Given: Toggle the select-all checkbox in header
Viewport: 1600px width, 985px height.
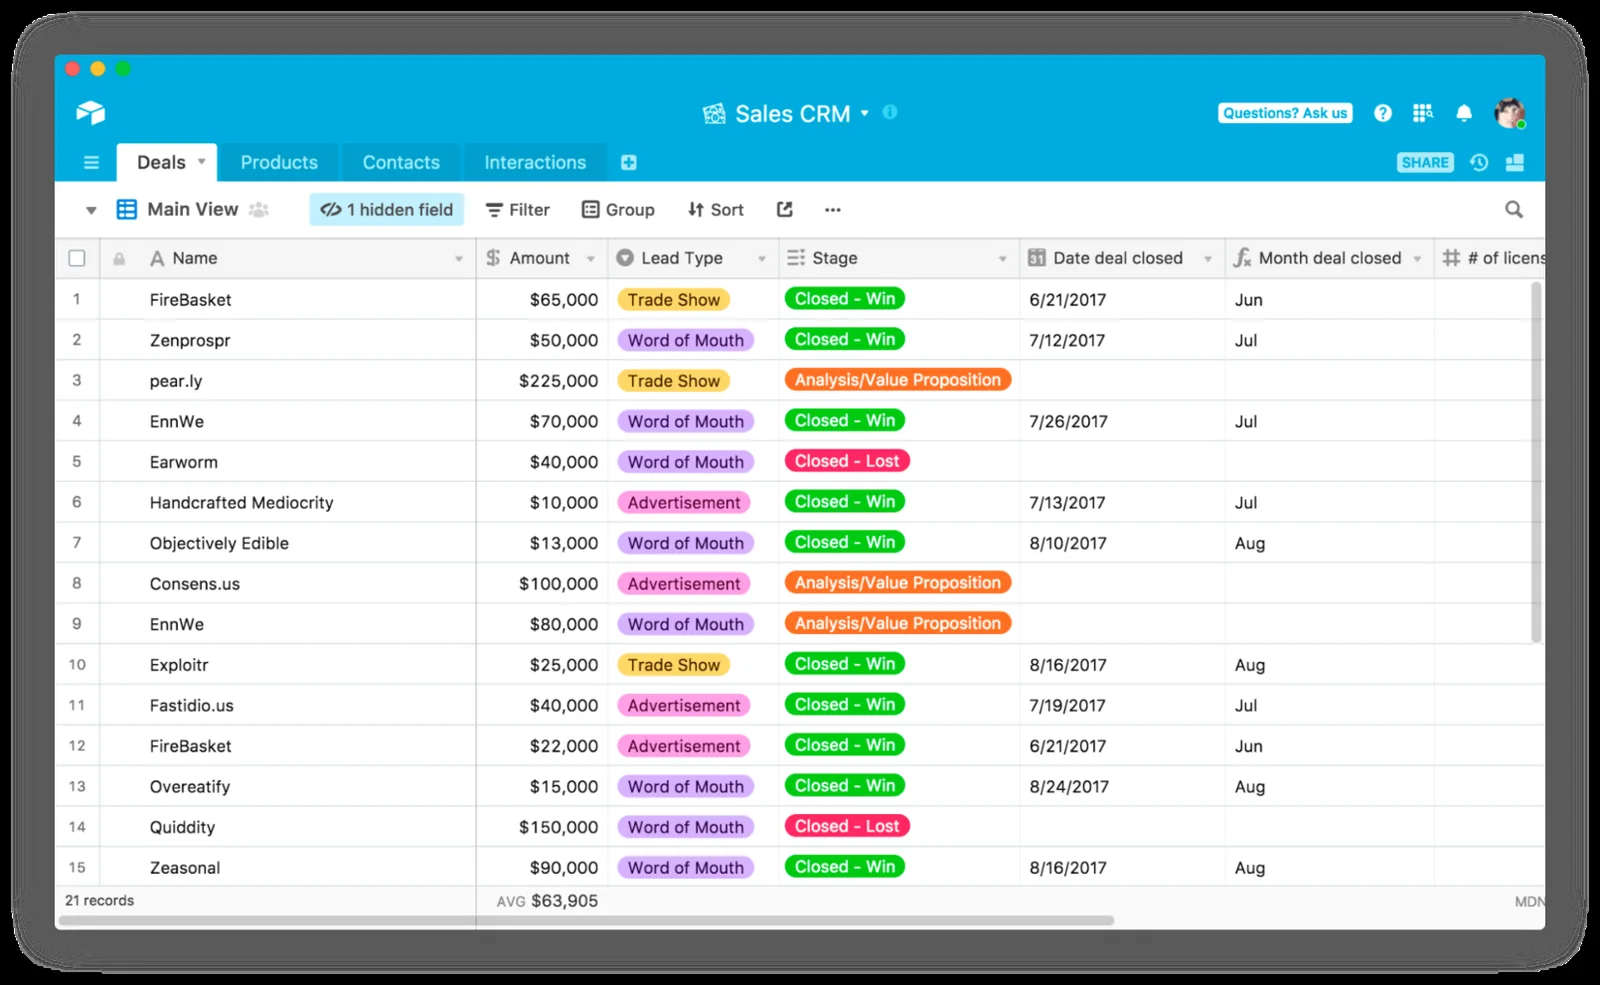Looking at the screenshot, I should [77, 258].
